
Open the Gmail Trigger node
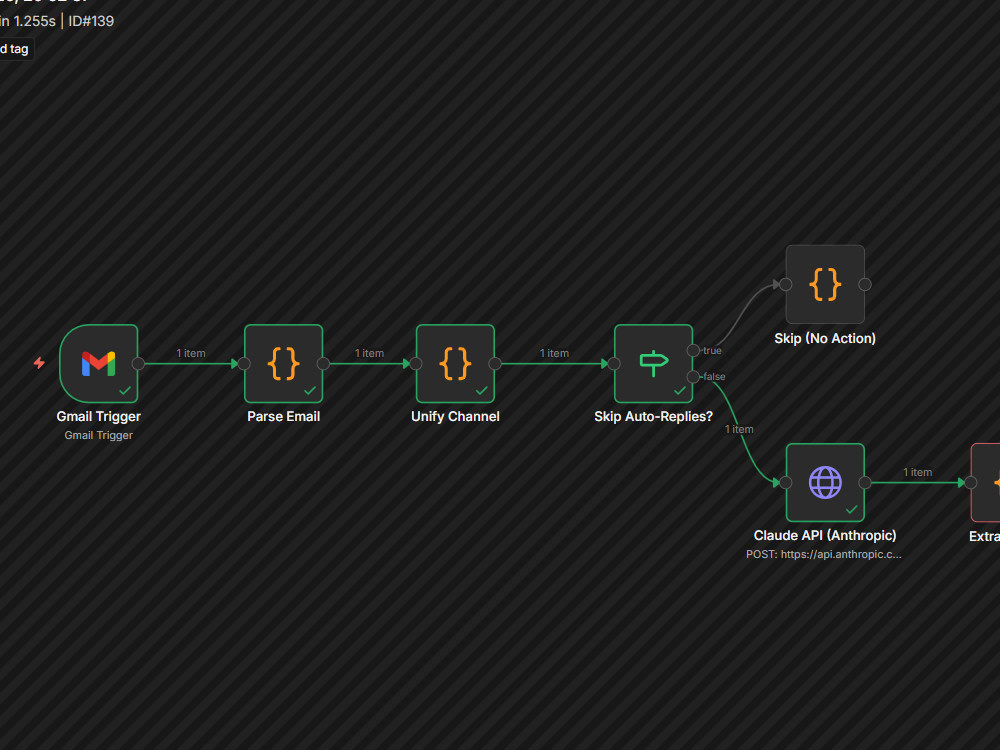coord(99,364)
